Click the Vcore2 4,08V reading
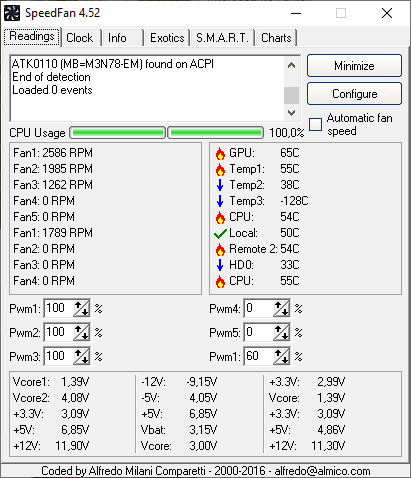 (x=51, y=398)
